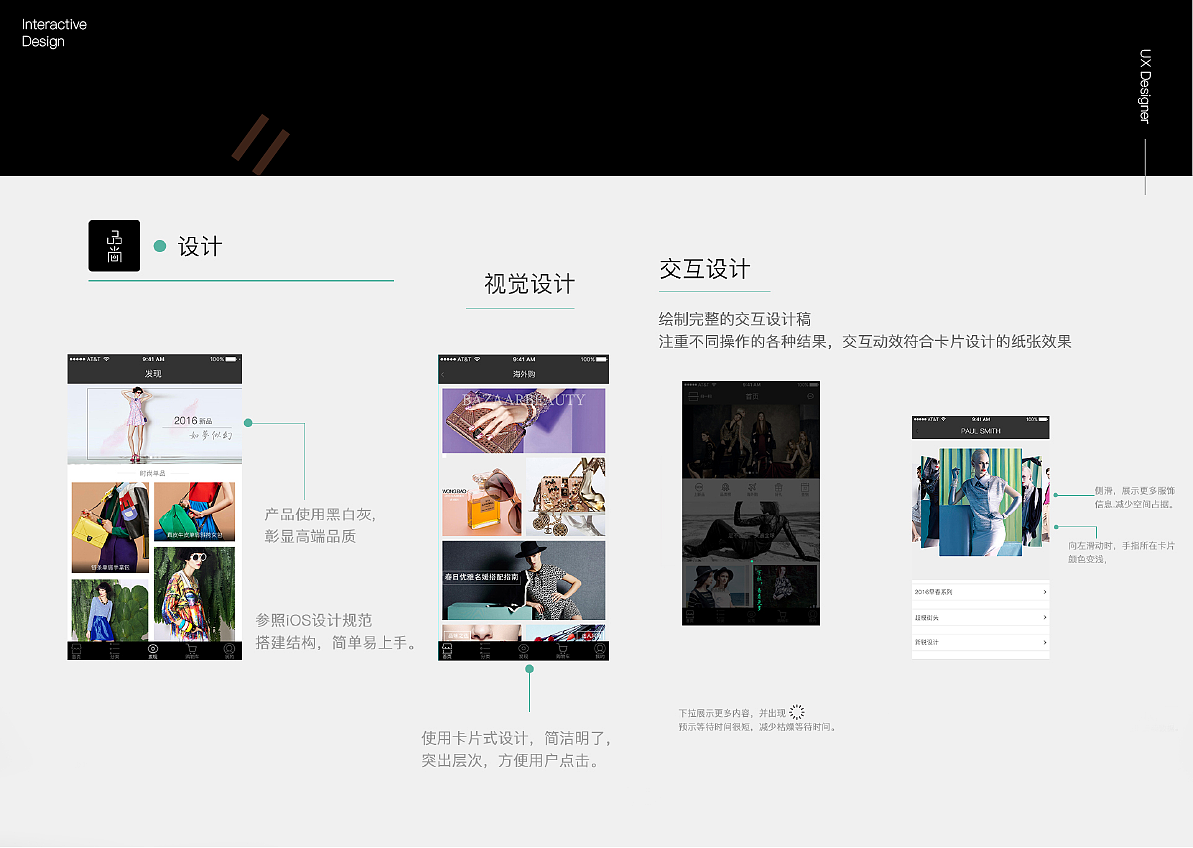This screenshot has width=1193, height=848.
Task: Tap home tab icon in 海外购 screen
Action: [x=447, y=650]
